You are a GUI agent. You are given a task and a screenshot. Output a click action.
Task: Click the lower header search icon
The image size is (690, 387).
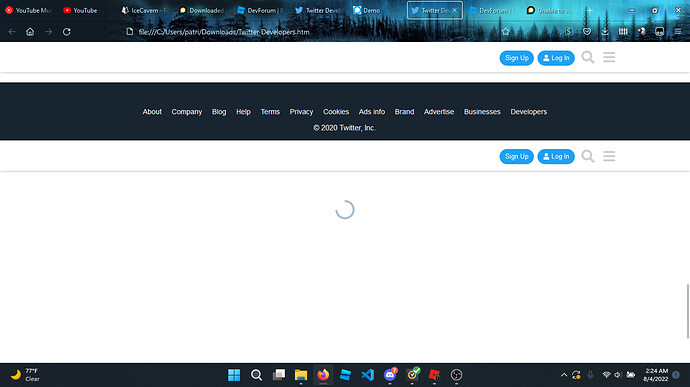(588, 156)
